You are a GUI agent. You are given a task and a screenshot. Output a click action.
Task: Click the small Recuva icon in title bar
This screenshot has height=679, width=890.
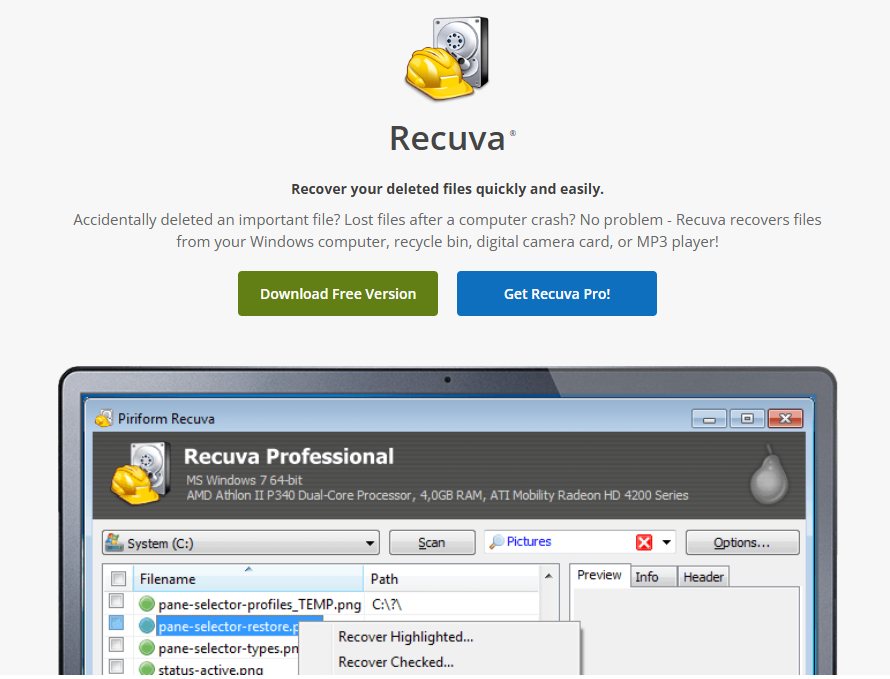point(104,419)
